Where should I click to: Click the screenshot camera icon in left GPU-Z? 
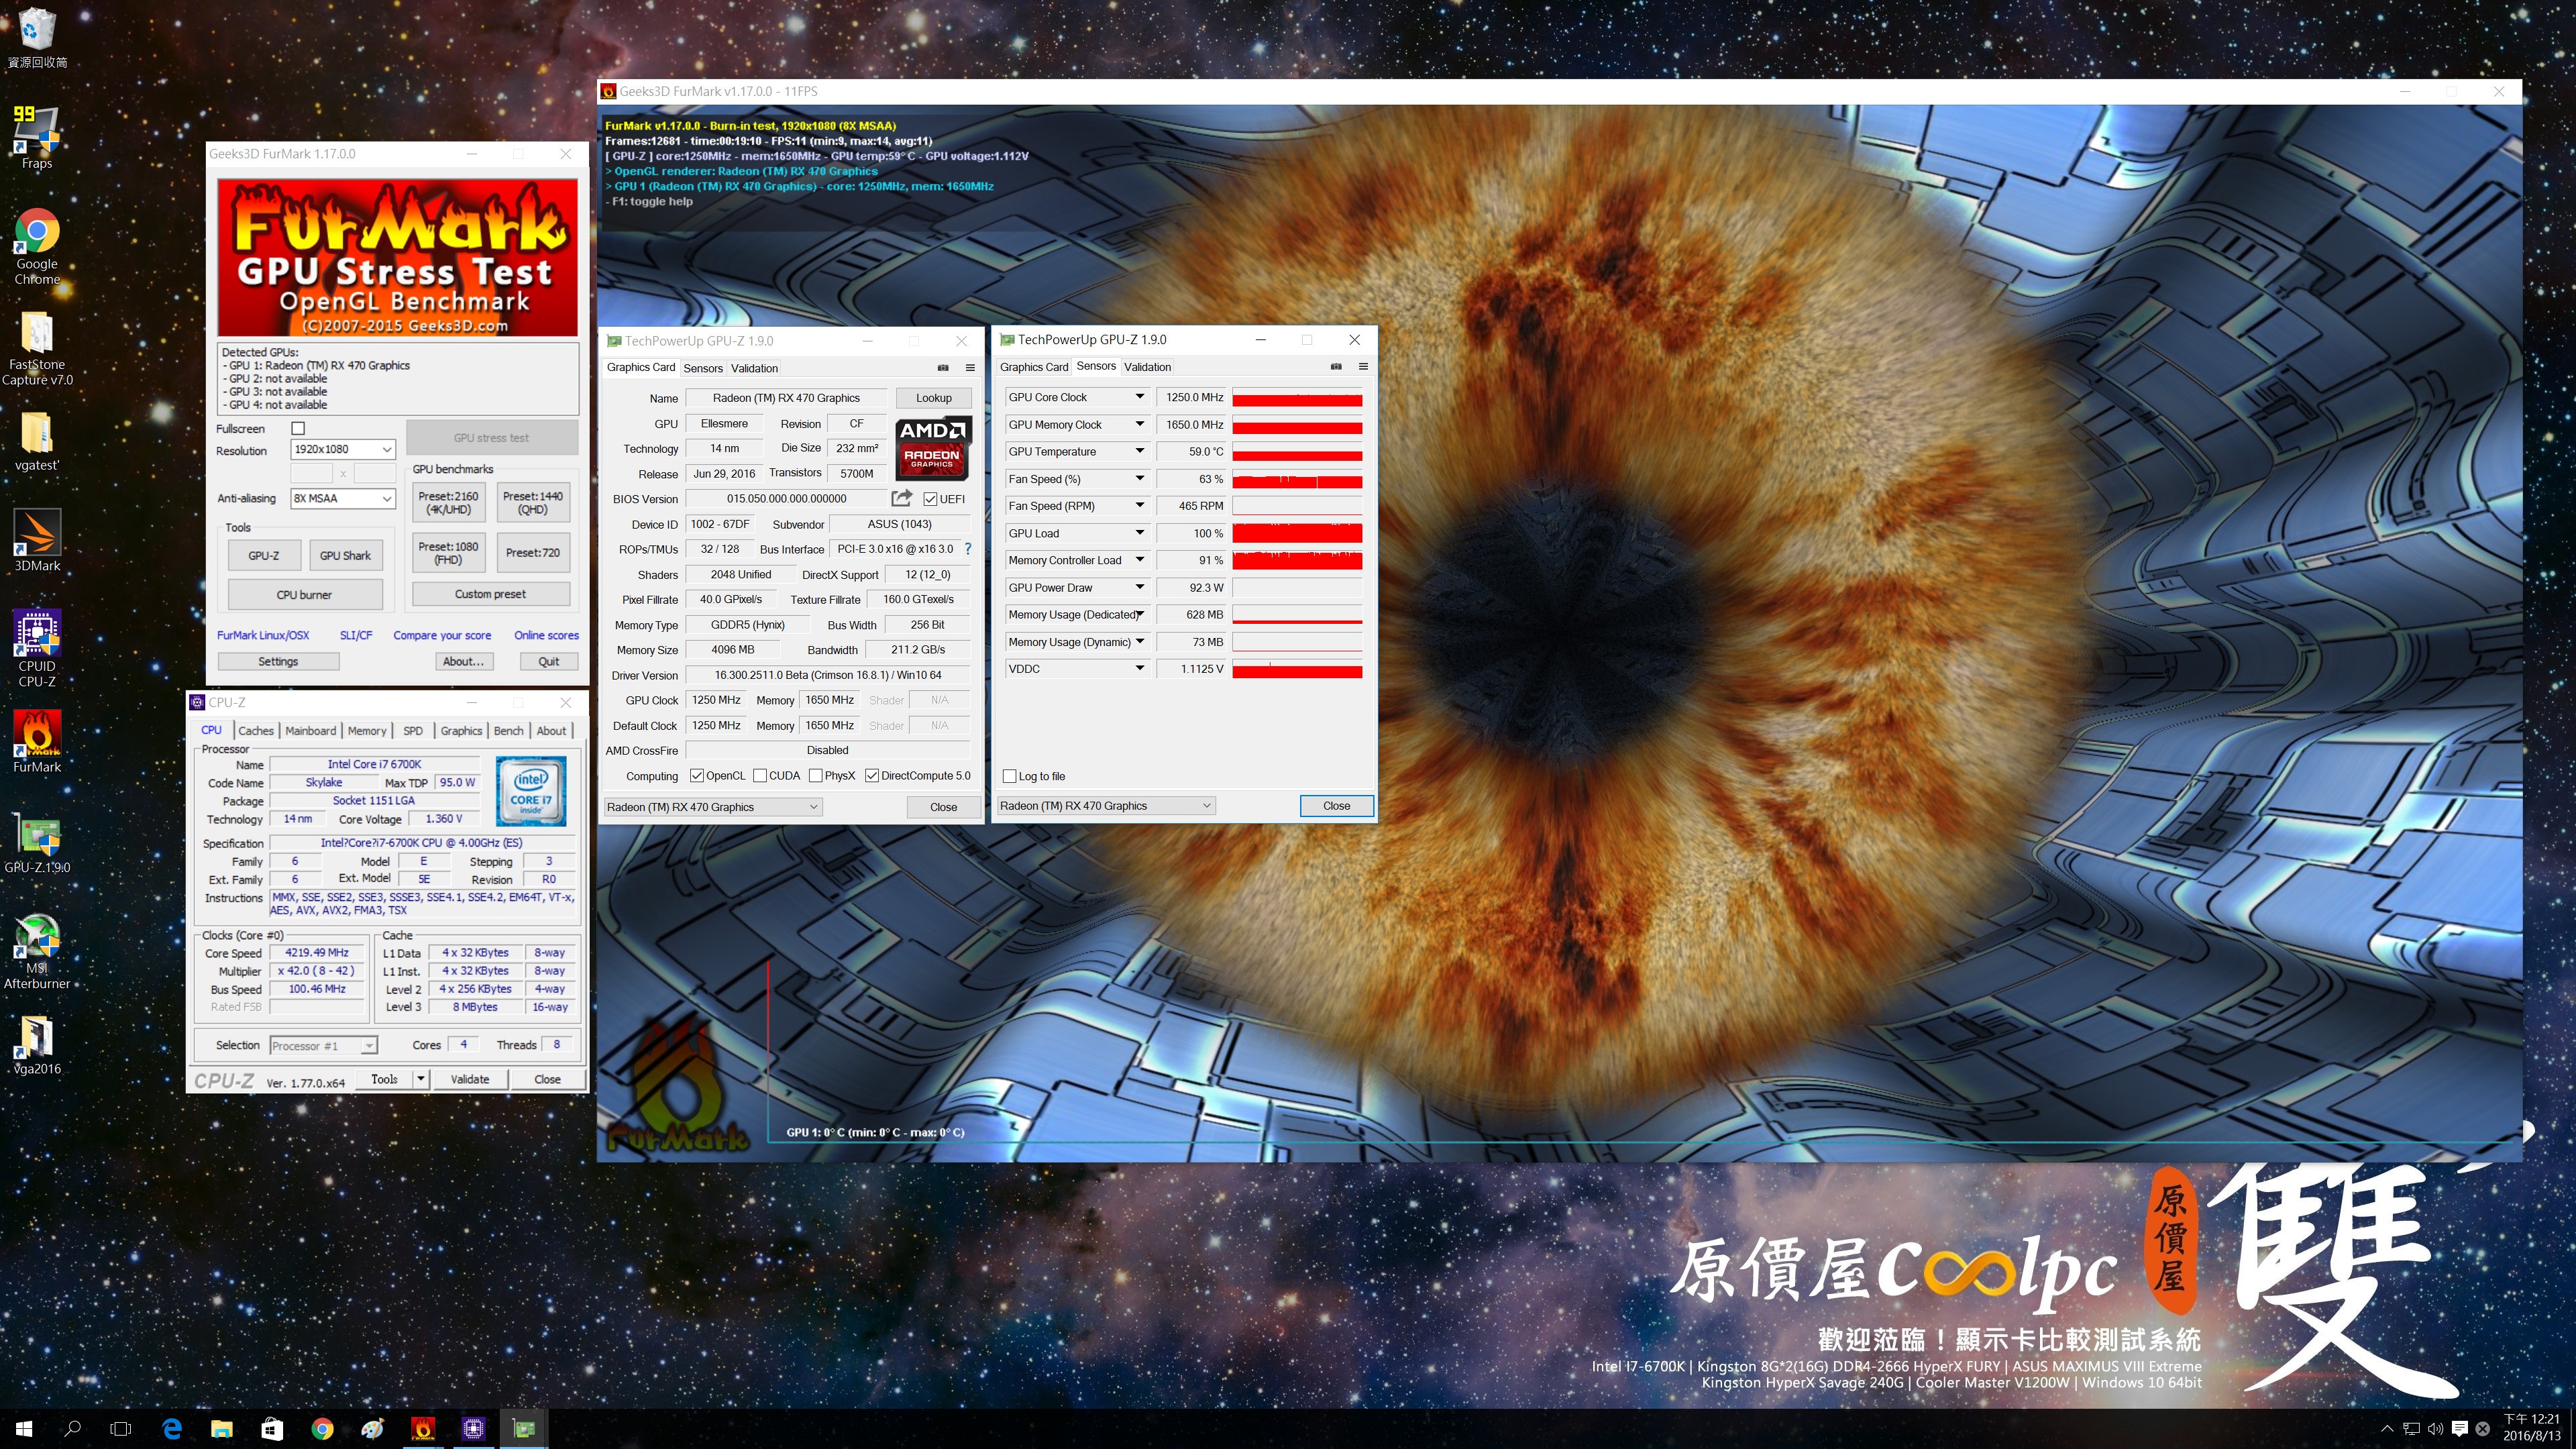pos(942,367)
